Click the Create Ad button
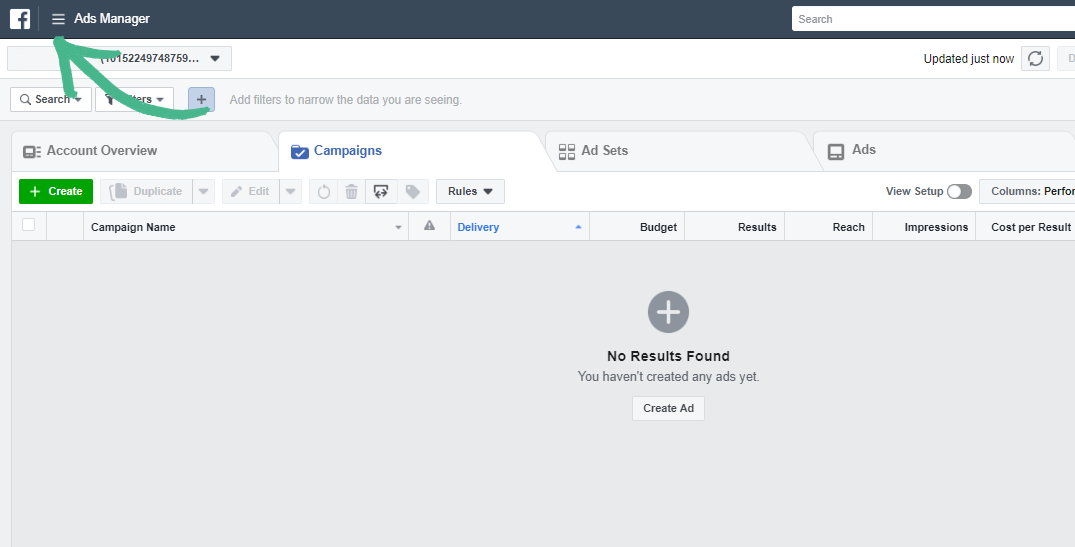 (x=668, y=408)
